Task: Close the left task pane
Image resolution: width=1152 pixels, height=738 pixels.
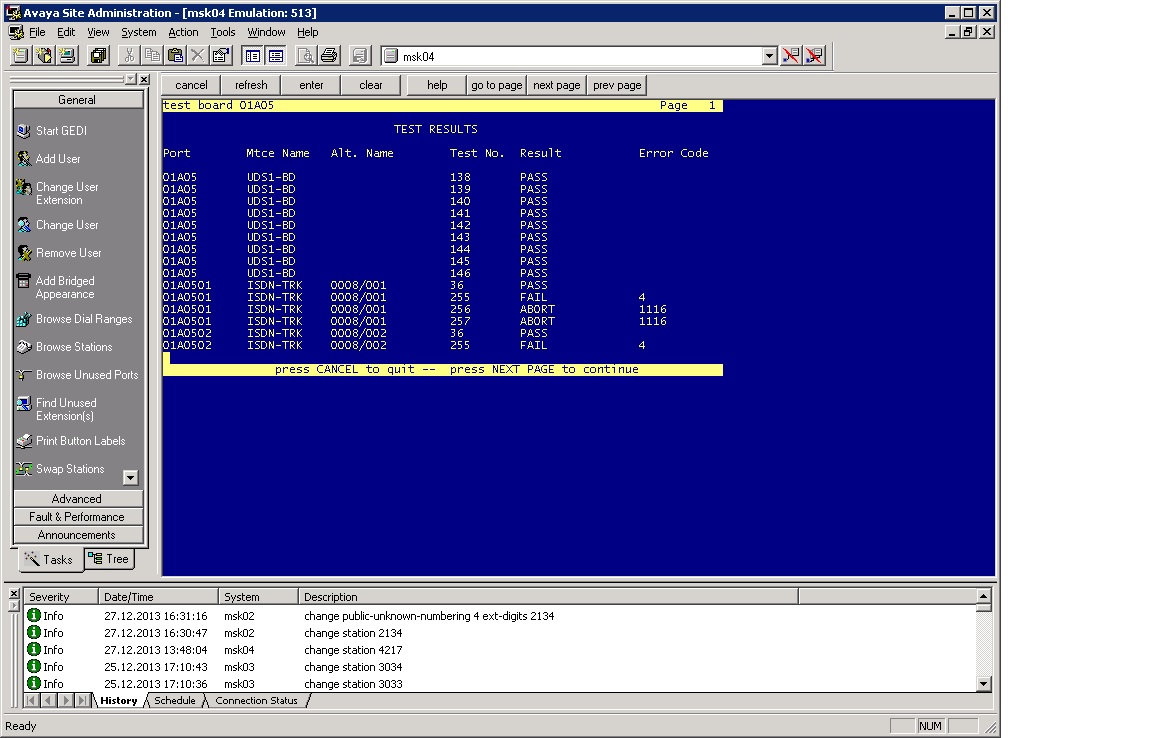Action: pos(145,79)
